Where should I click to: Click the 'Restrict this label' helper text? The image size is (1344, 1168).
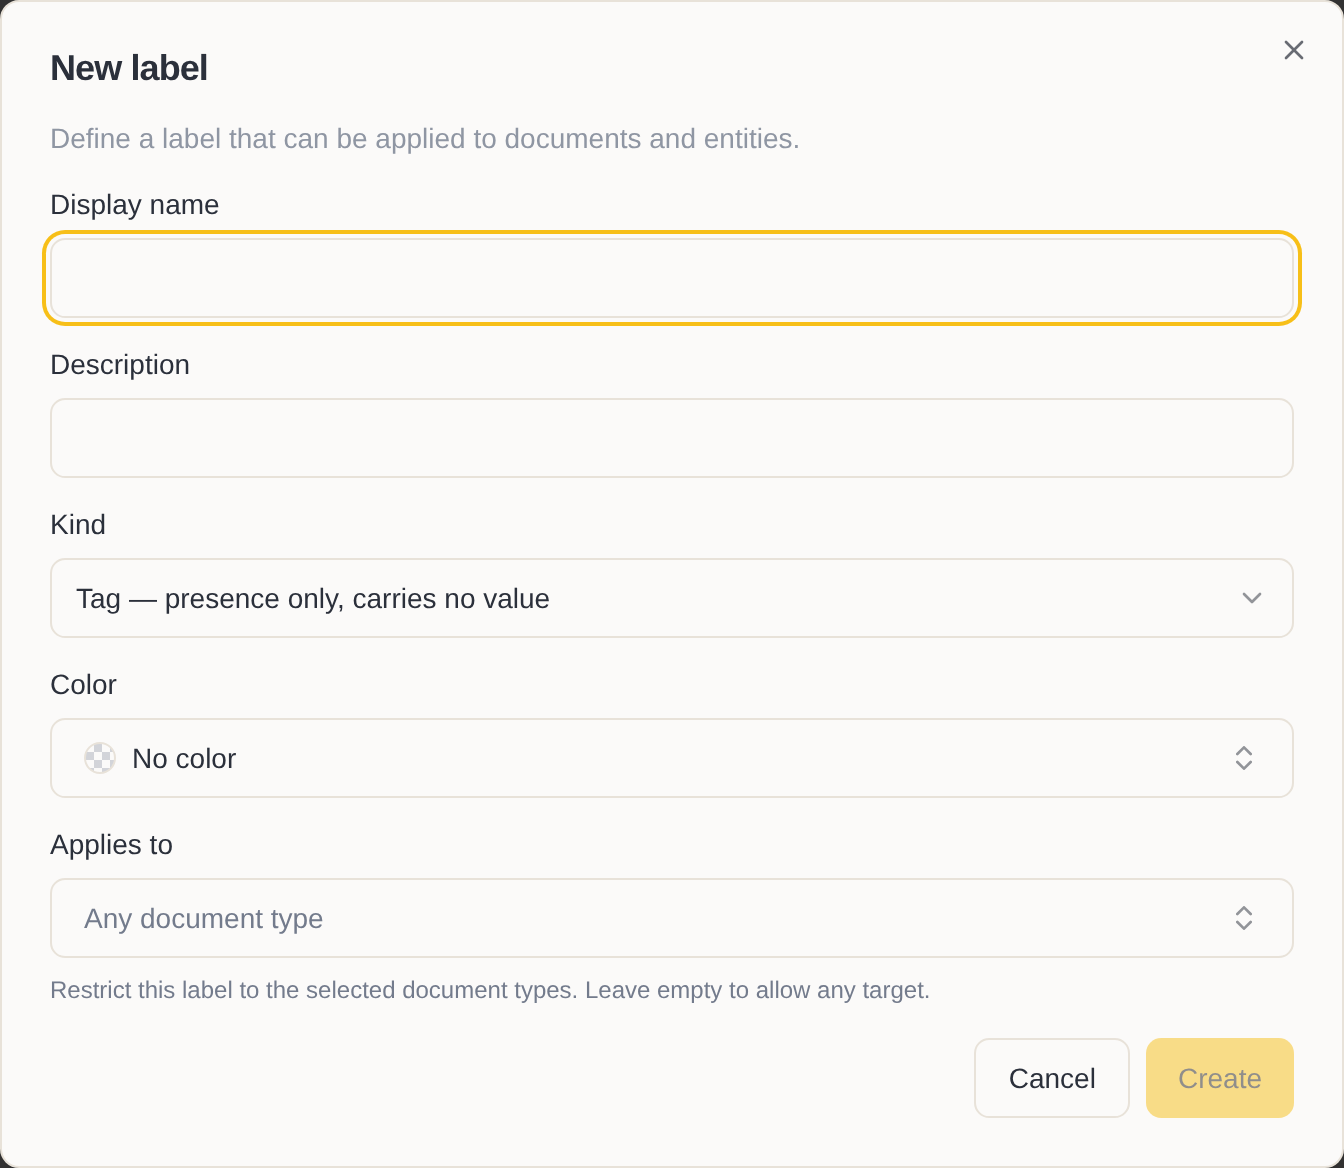click(490, 990)
